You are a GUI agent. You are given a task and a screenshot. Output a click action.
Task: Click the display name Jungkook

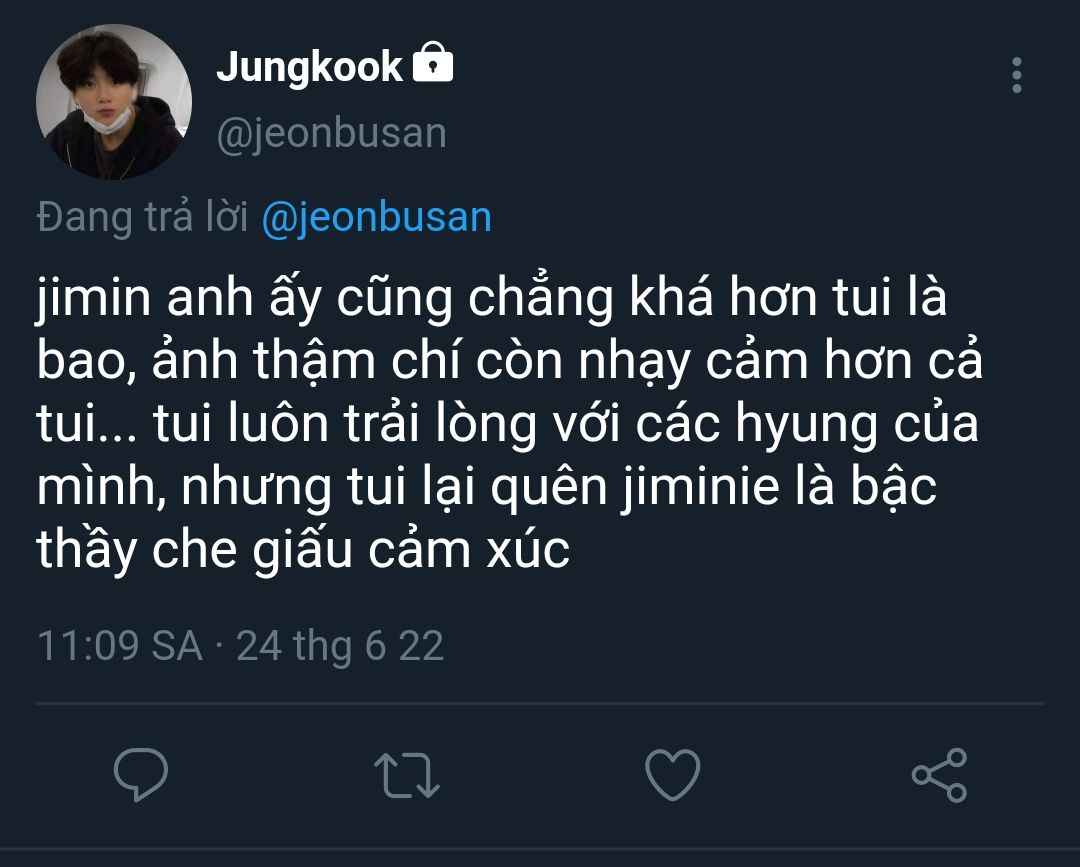click(309, 67)
